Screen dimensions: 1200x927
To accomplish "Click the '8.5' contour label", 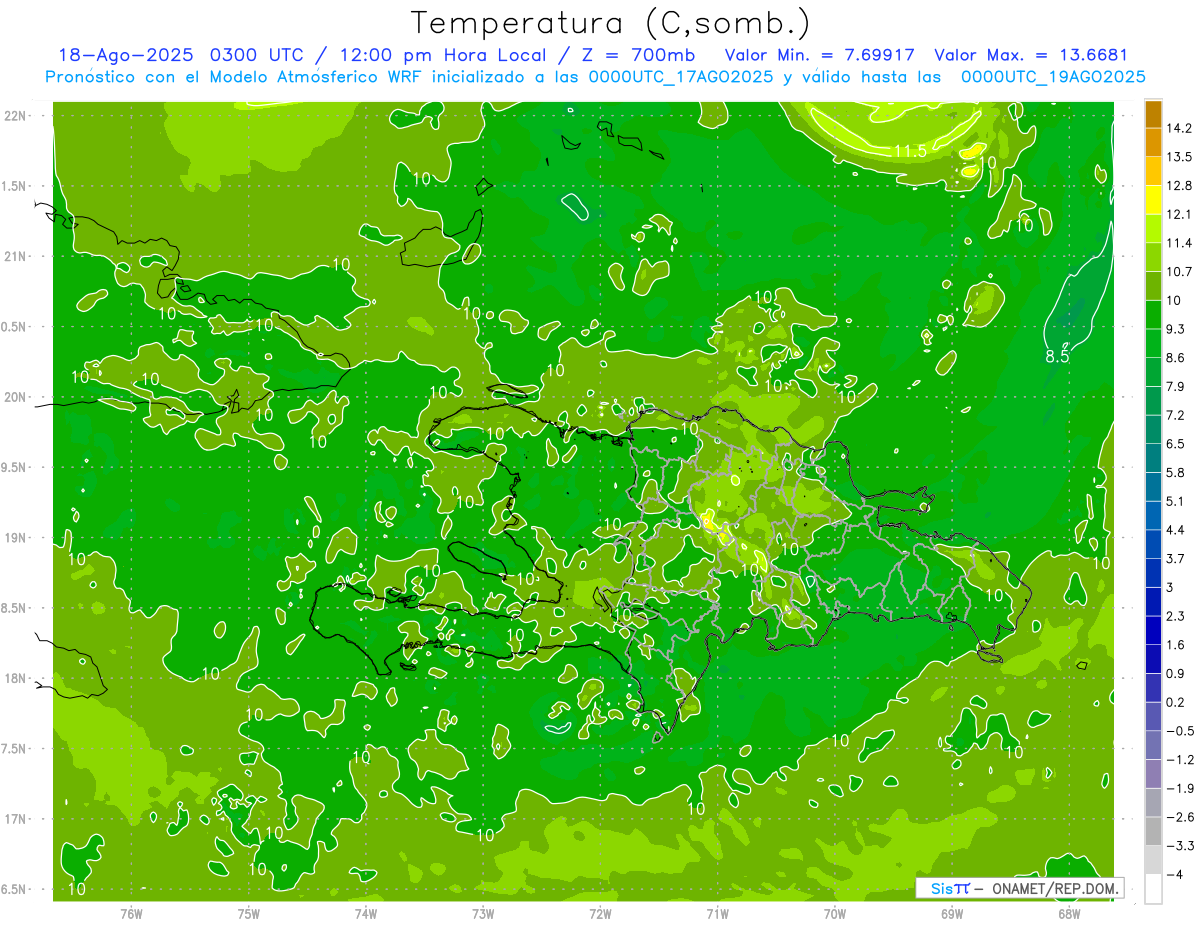I will [1058, 355].
